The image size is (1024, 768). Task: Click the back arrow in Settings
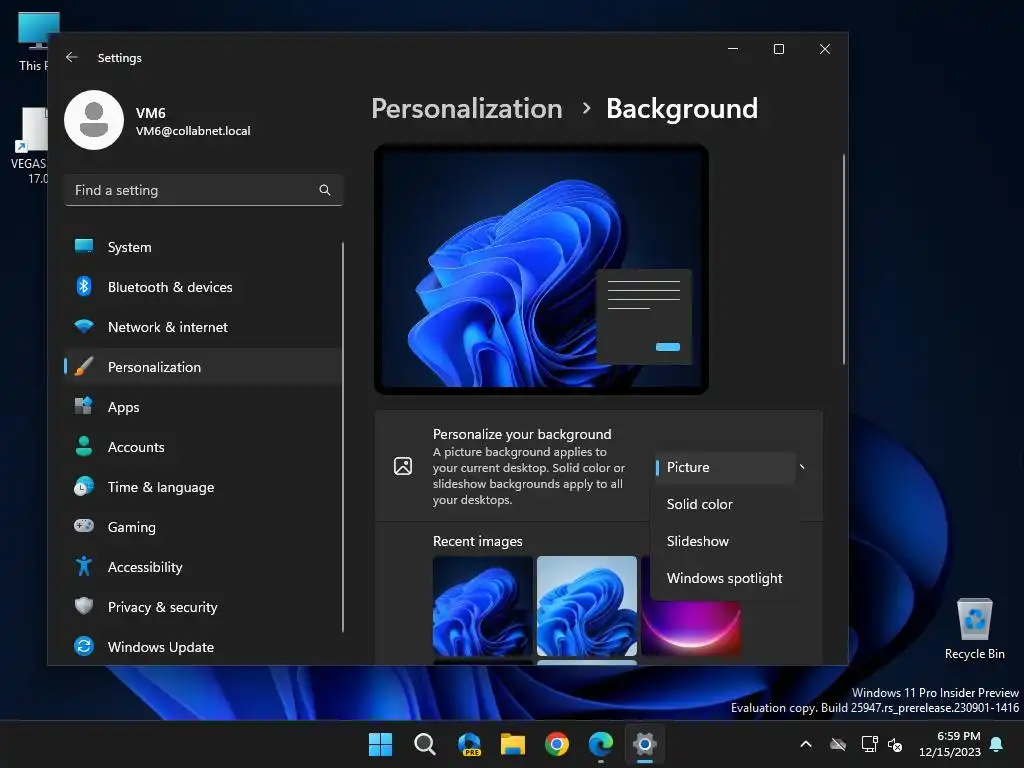[x=72, y=57]
